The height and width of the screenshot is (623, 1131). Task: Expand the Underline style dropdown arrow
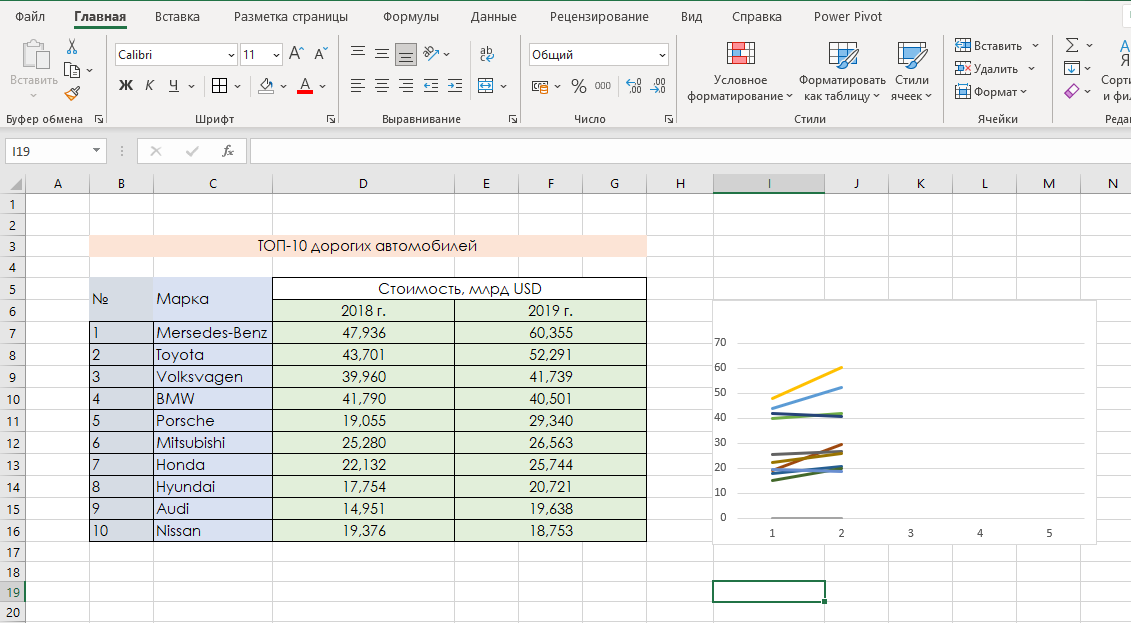tap(191, 87)
